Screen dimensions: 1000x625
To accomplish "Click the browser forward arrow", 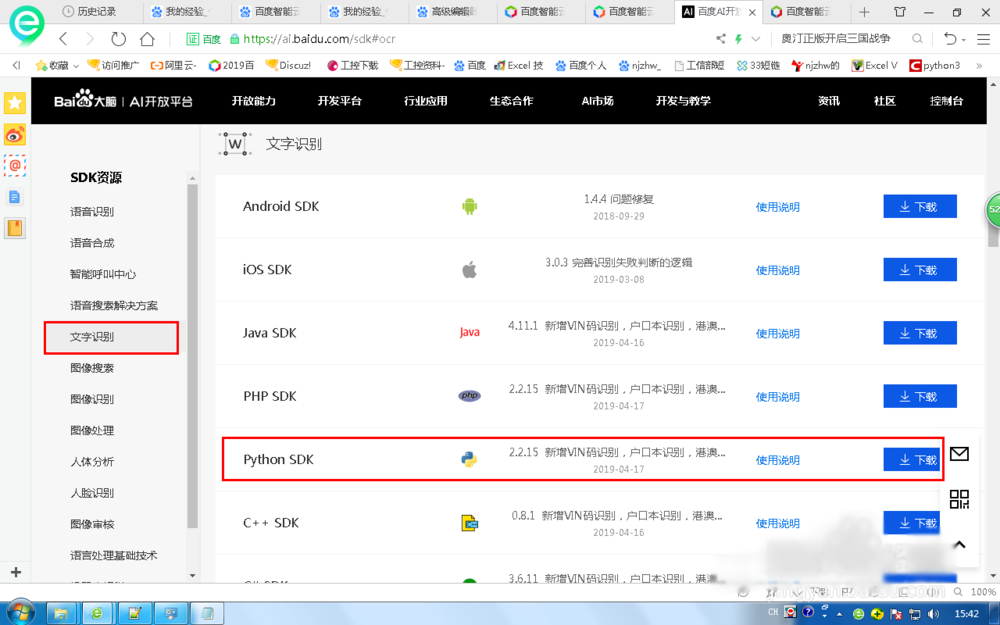I will (x=90, y=39).
